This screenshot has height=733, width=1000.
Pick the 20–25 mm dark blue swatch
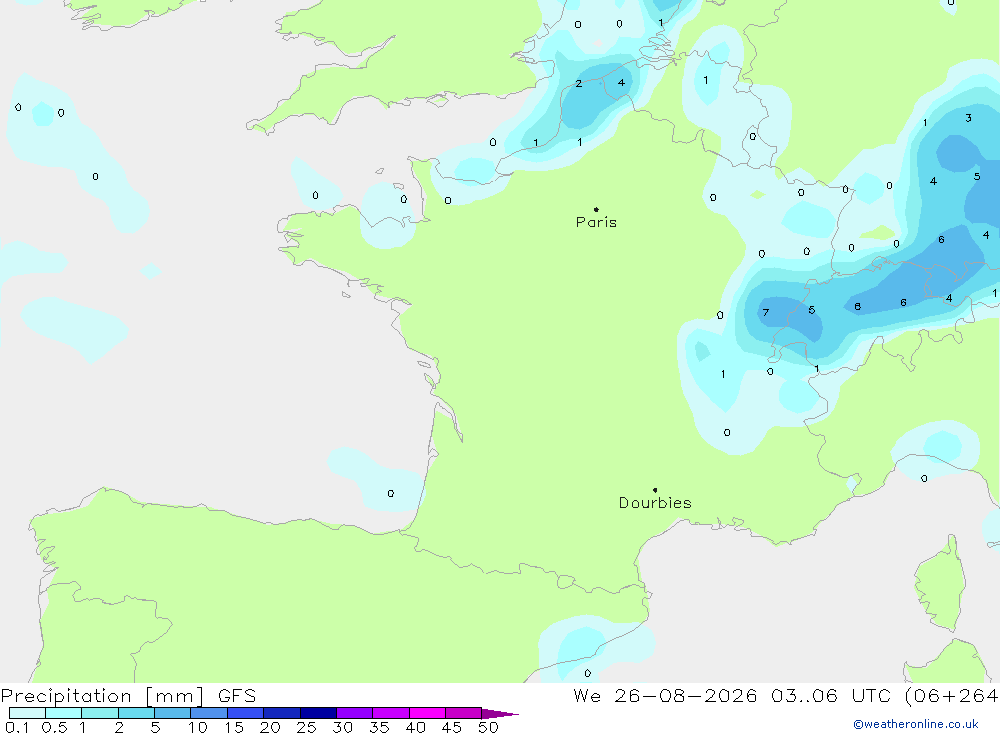pos(282,713)
